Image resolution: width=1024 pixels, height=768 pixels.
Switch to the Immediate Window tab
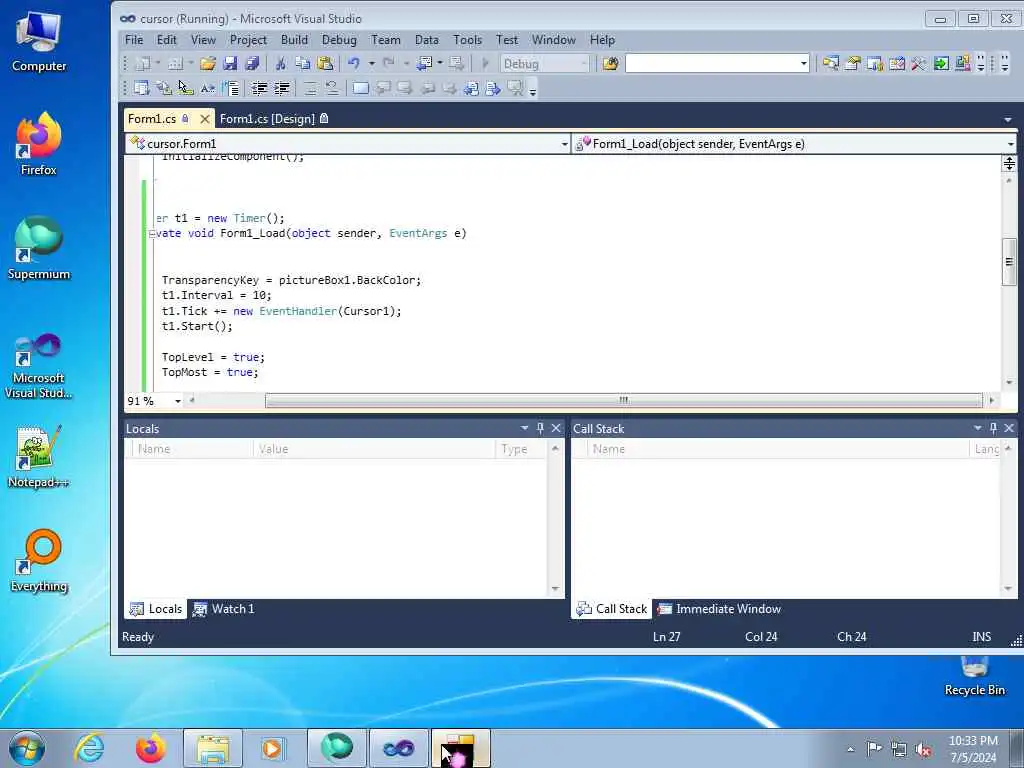[x=719, y=609]
